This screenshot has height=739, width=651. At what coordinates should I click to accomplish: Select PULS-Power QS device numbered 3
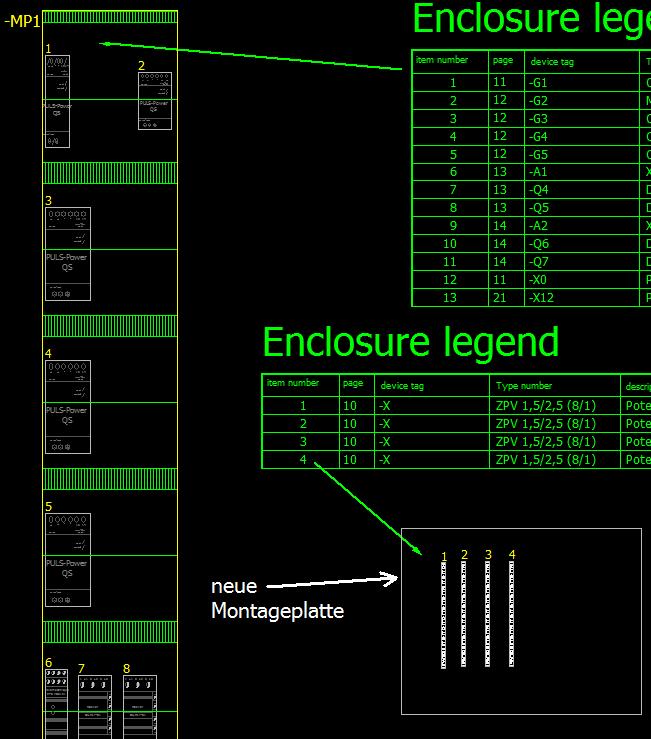click(x=68, y=254)
